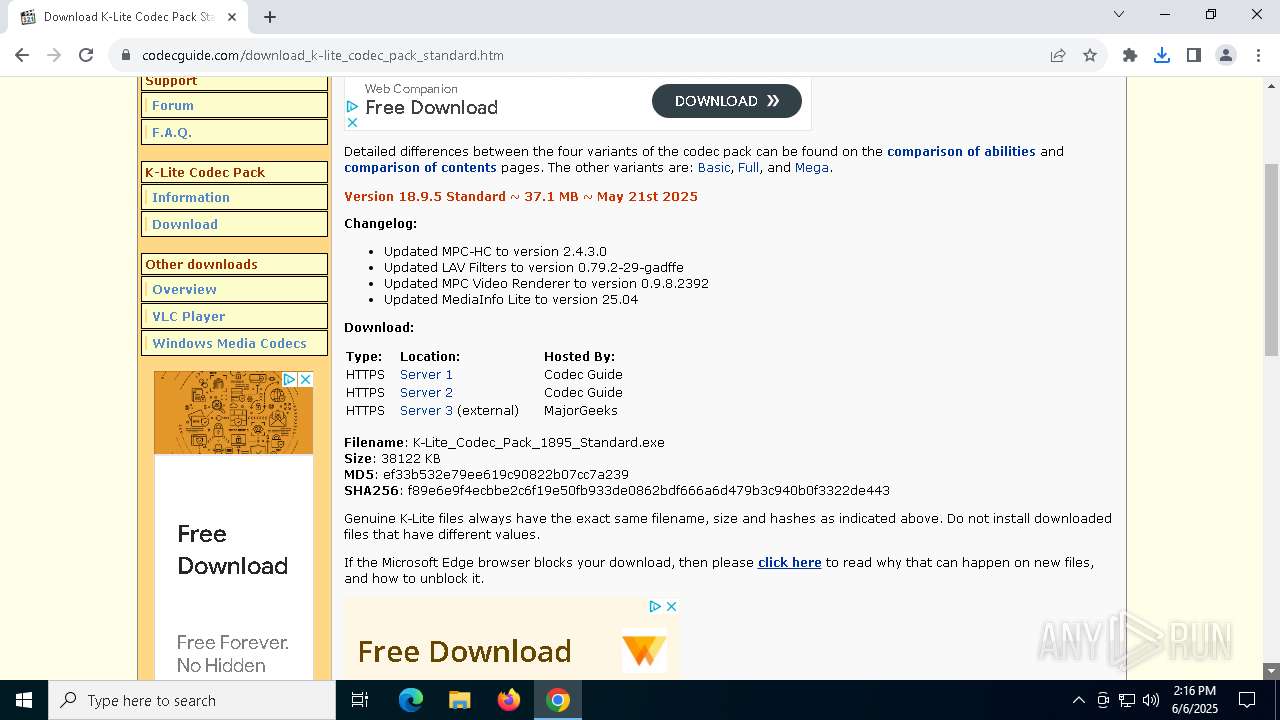Image resolution: width=1280 pixels, height=720 pixels.
Task: Download from Server 2
Action: 426,392
